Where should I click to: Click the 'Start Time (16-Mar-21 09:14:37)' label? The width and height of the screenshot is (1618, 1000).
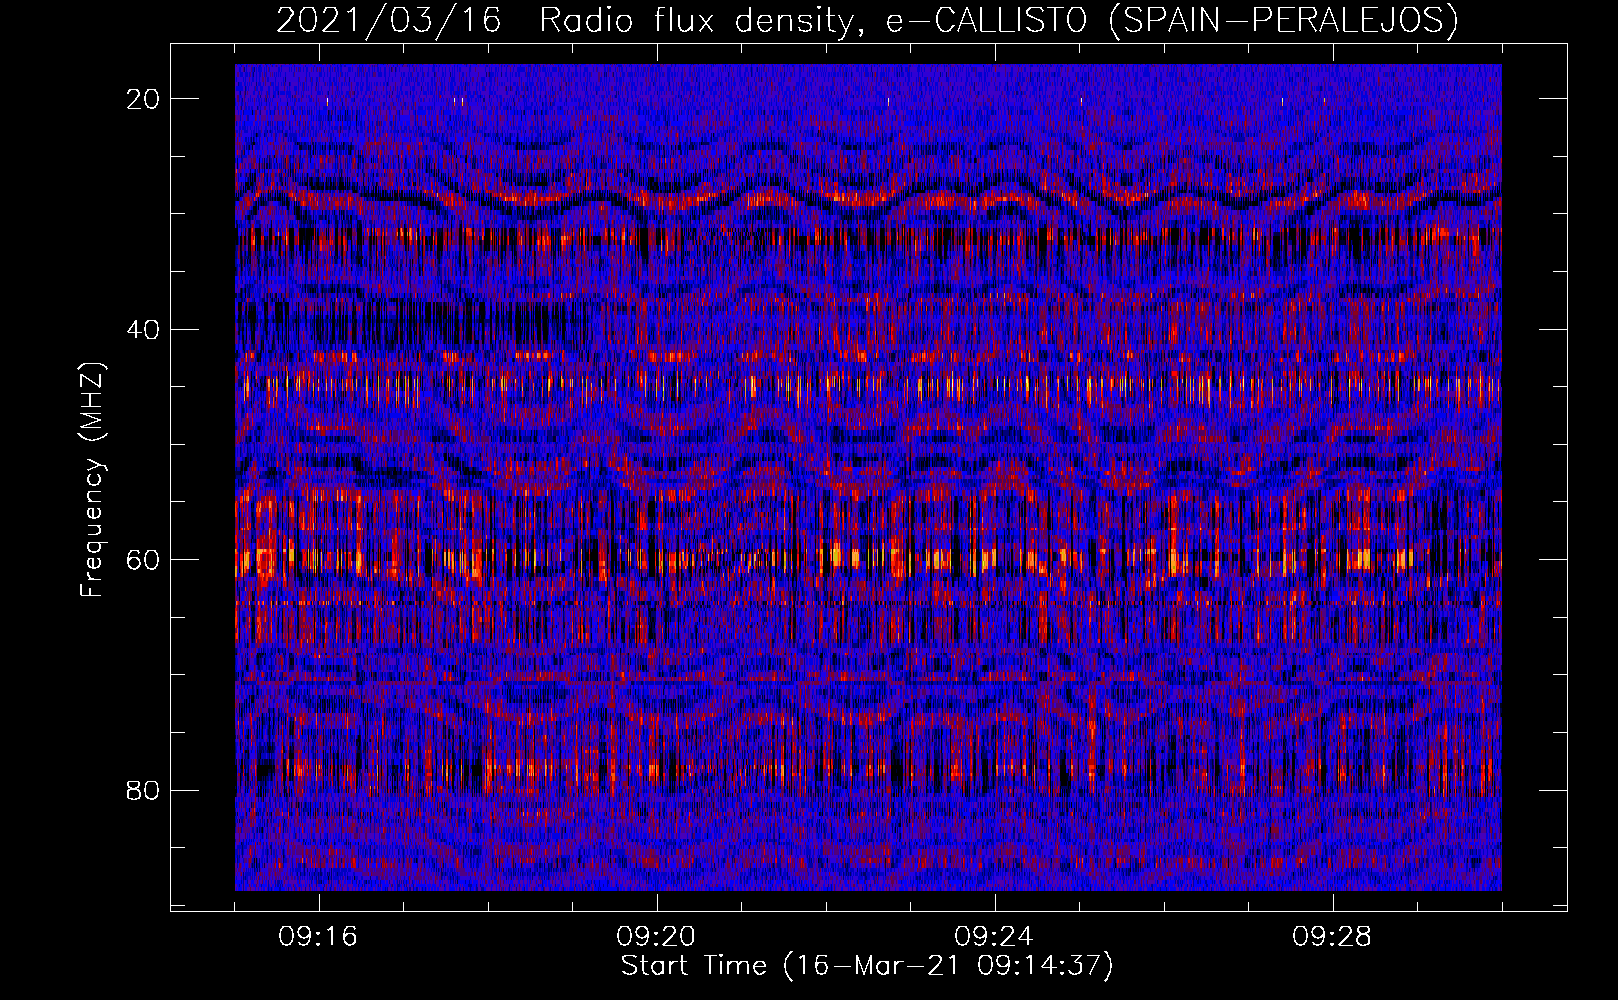[x=867, y=966]
